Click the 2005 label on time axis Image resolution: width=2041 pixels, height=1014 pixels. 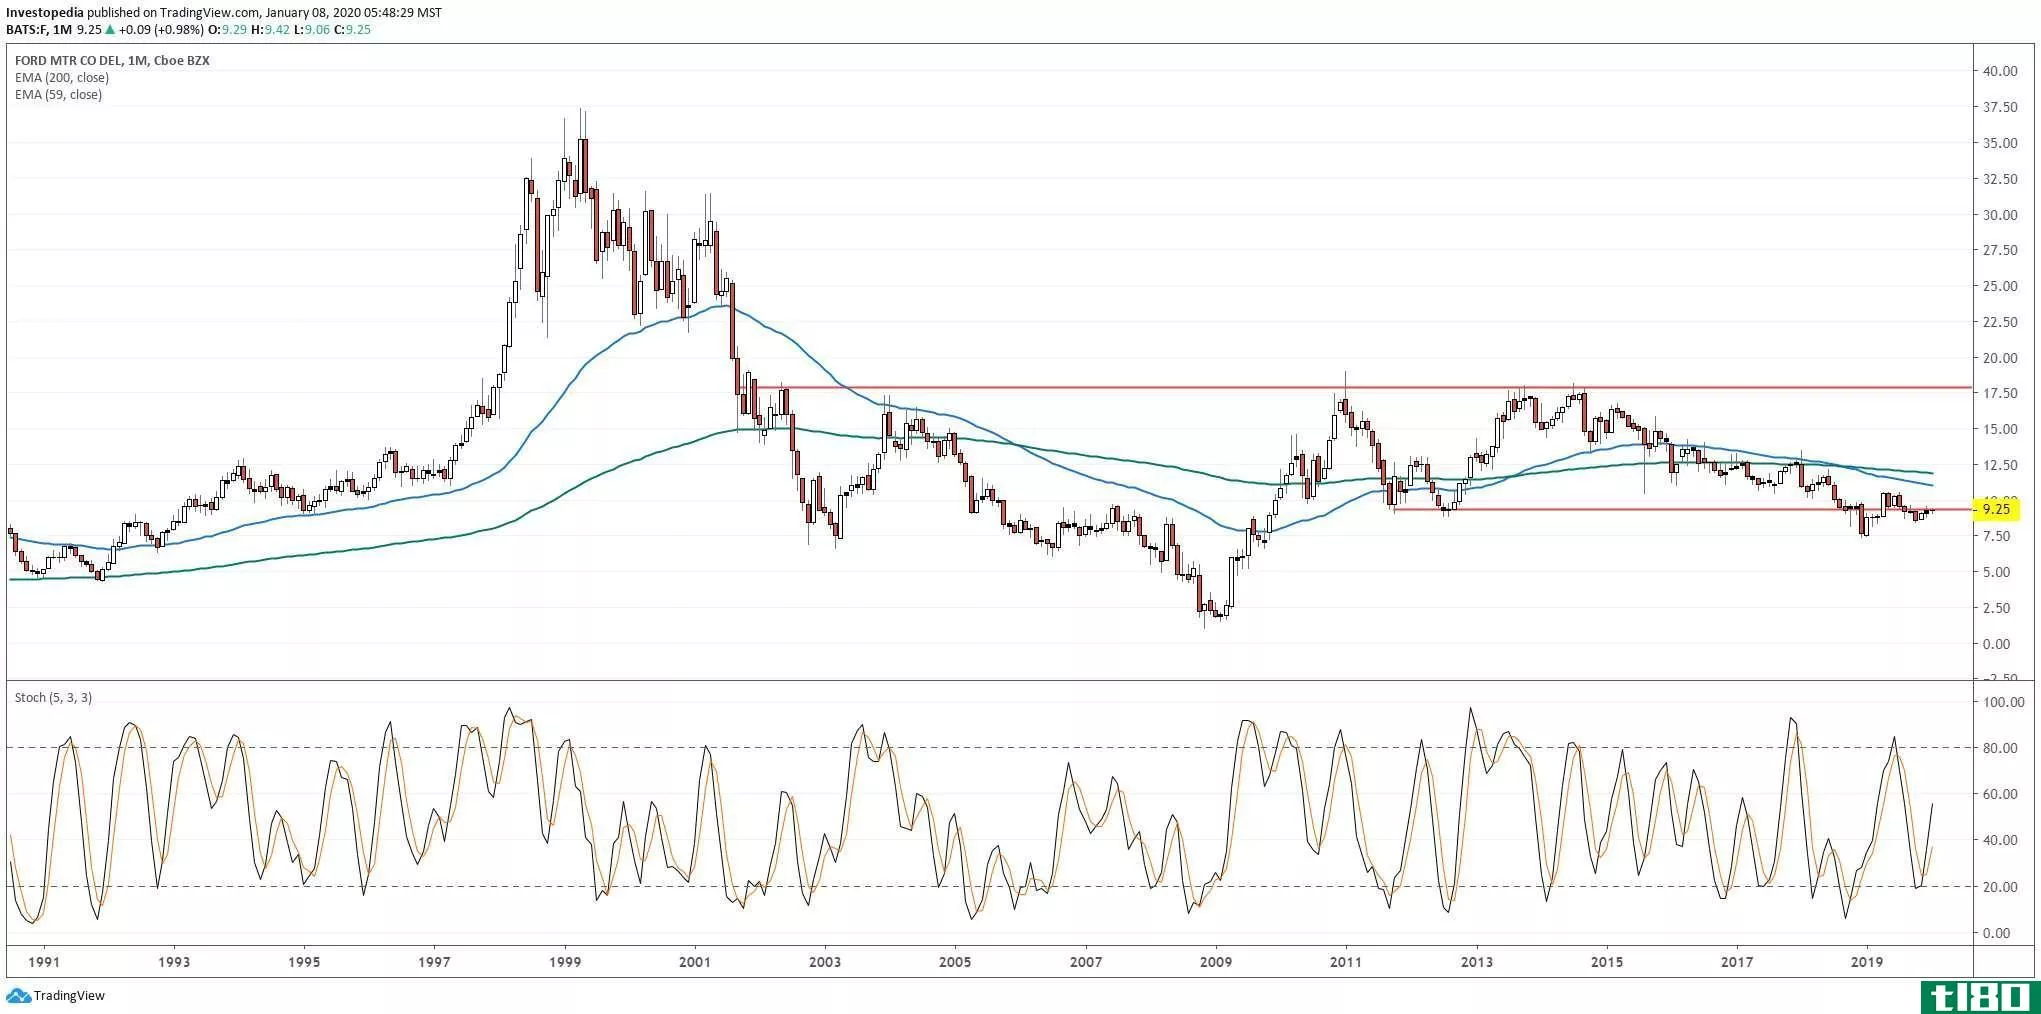tap(955, 962)
